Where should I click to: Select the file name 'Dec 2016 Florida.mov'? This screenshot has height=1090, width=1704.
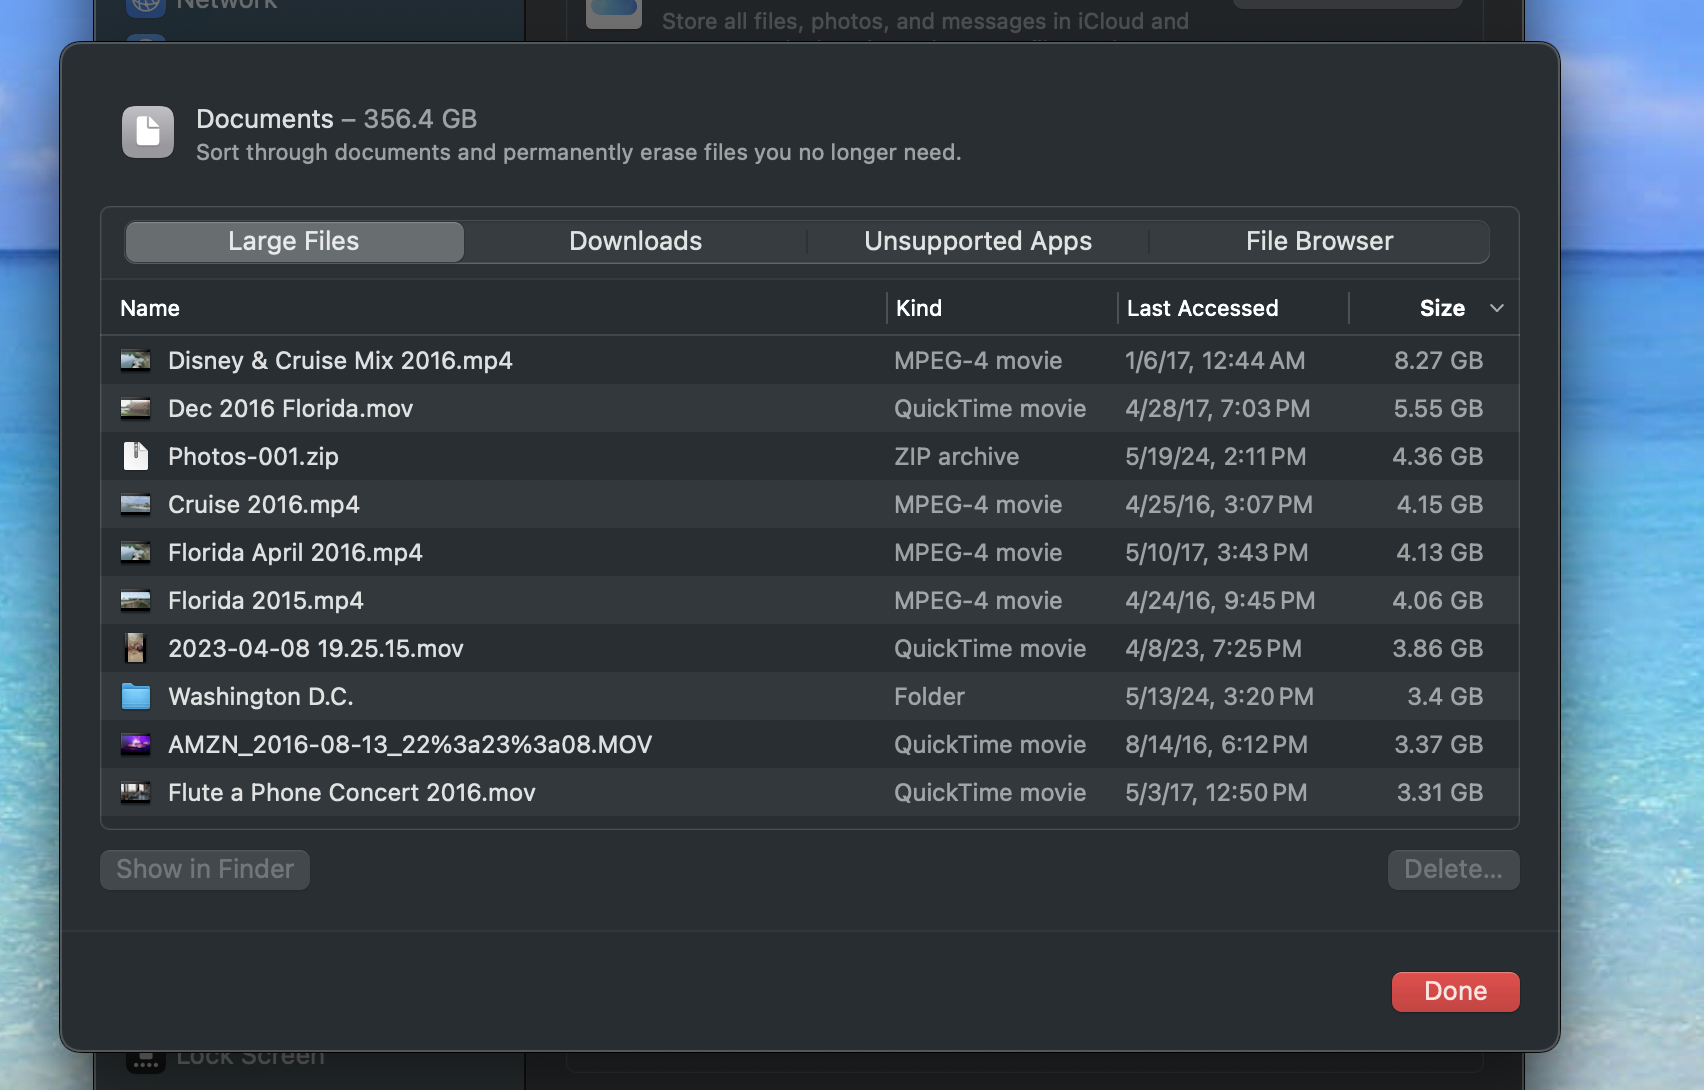pyautogui.click(x=290, y=408)
